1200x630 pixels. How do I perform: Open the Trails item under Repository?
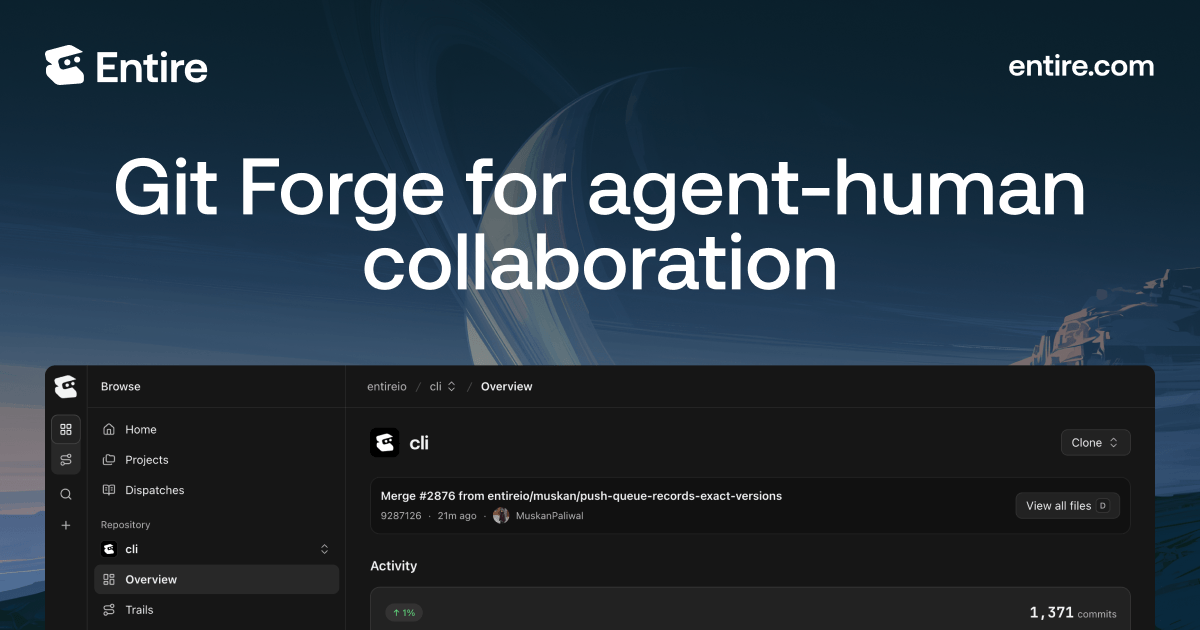click(217, 610)
